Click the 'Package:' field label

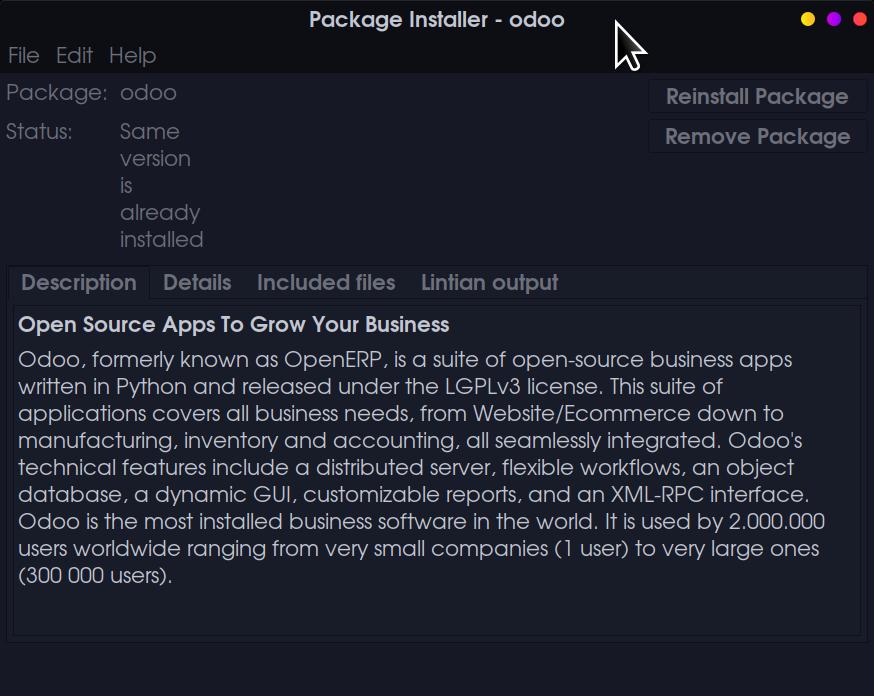pos(56,93)
